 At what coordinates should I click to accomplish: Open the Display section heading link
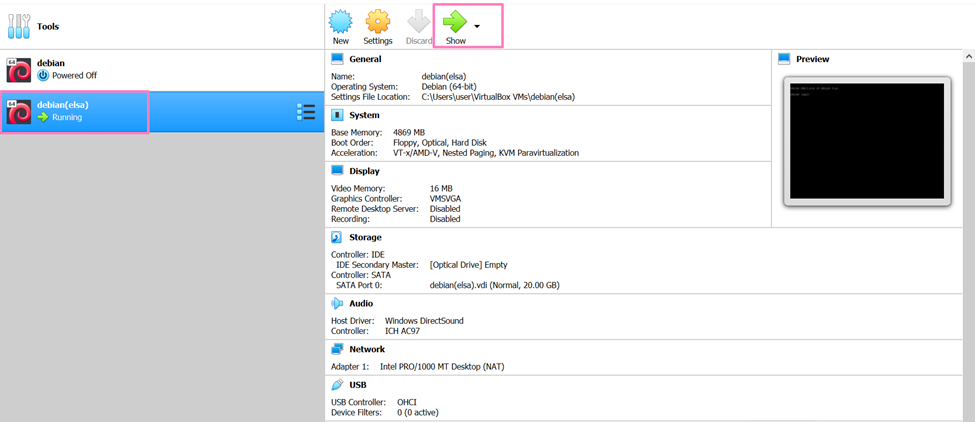pyautogui.click(x=364, y=171)
